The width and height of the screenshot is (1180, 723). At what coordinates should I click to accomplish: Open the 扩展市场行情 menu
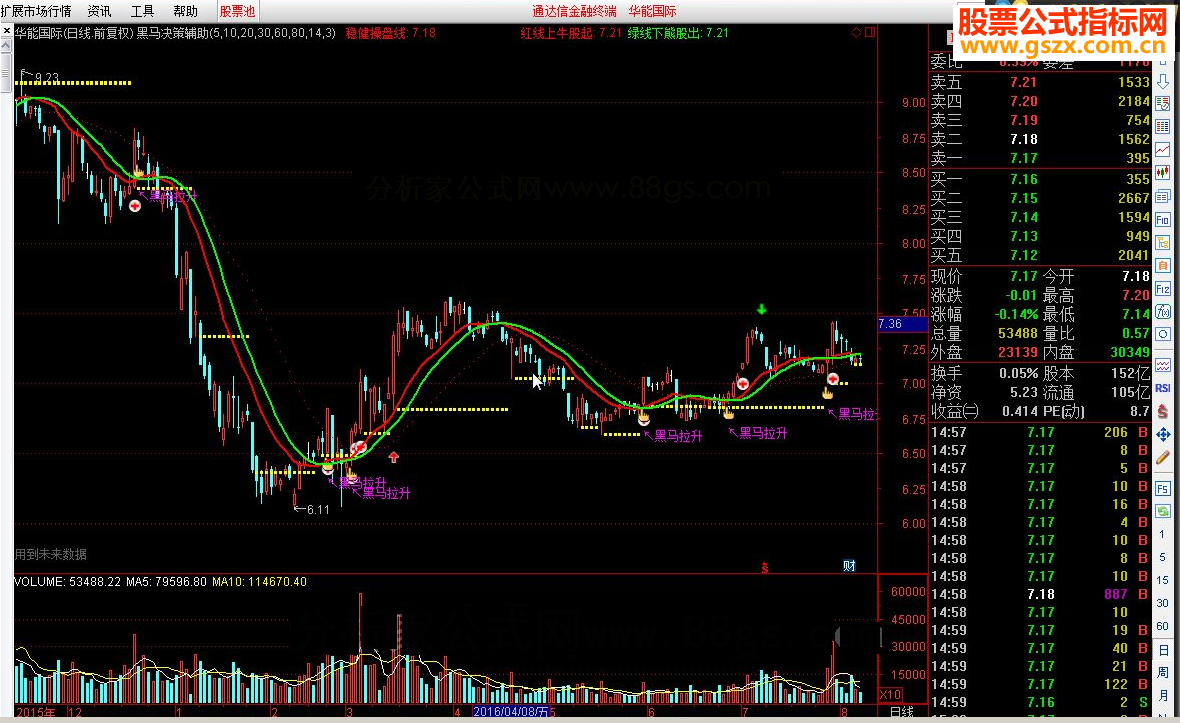(x=36, y=11)
